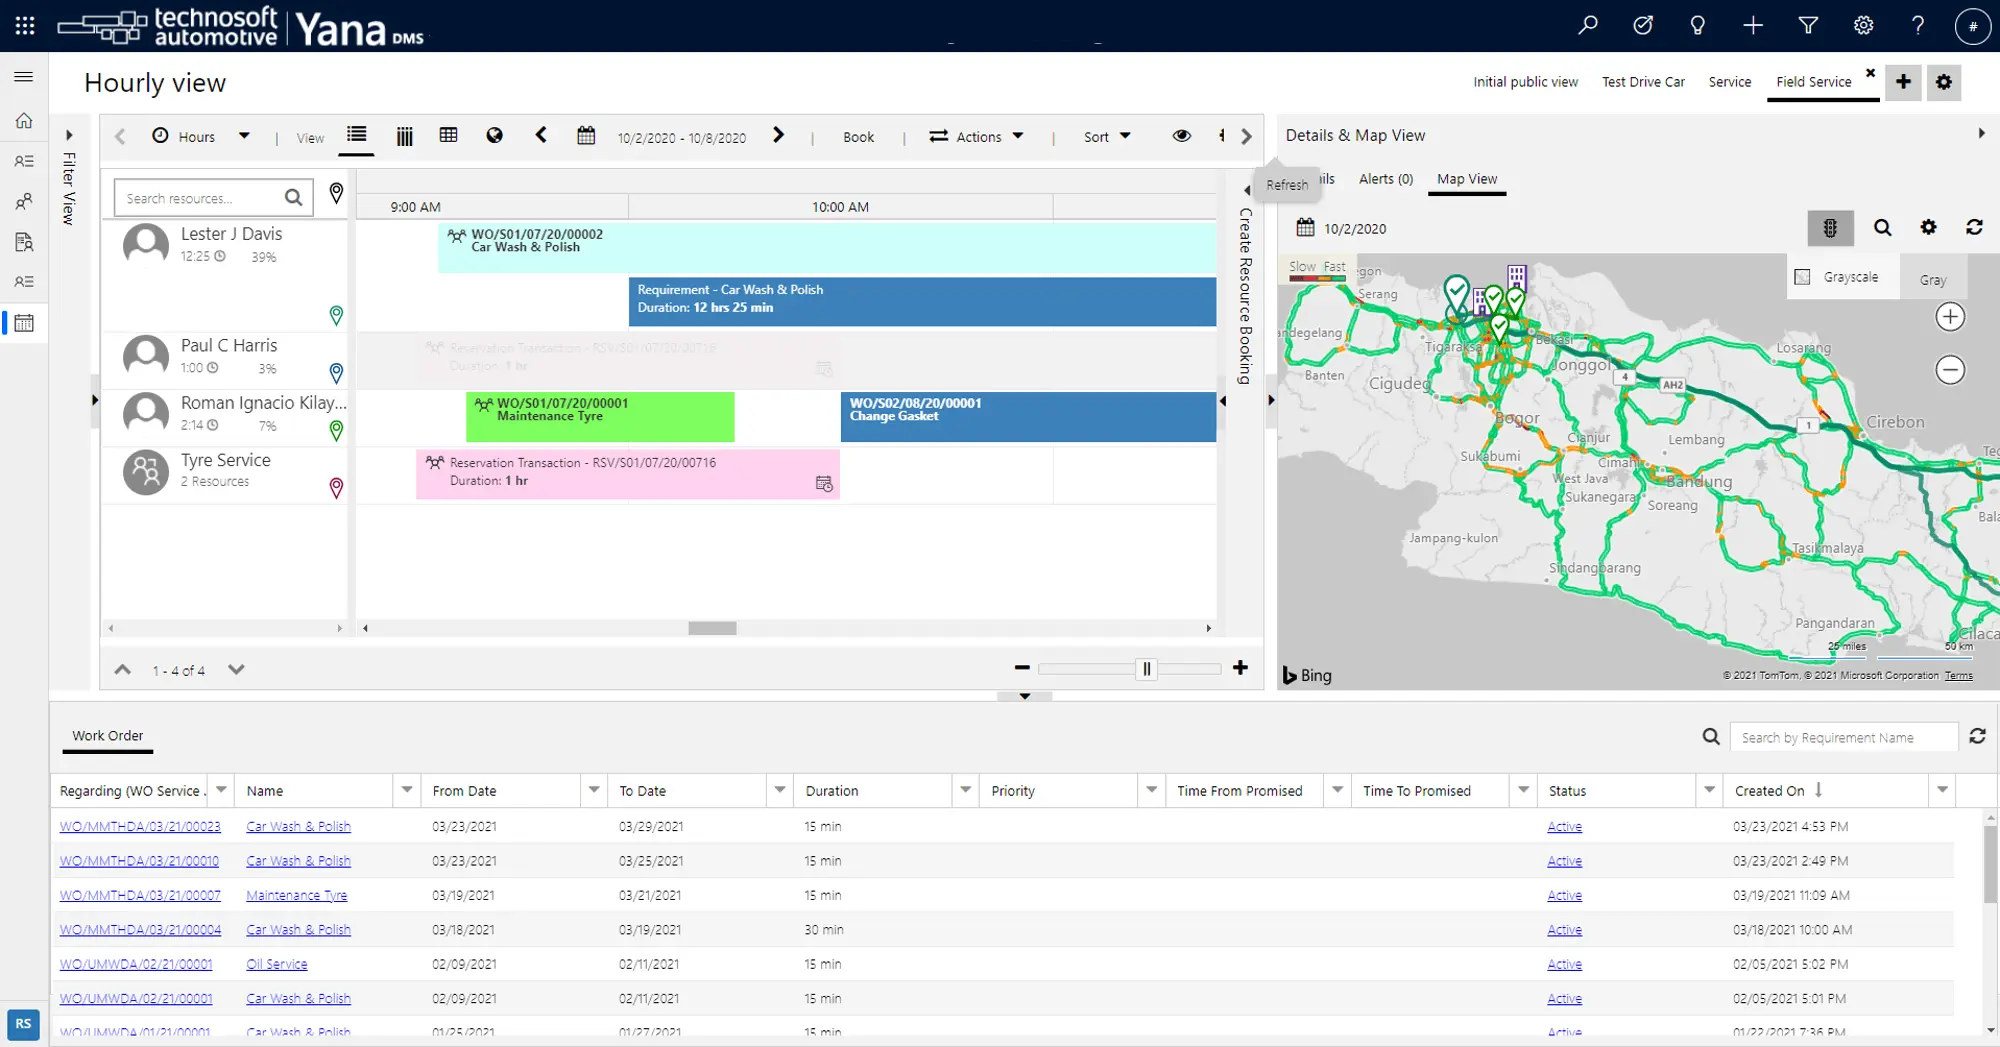Click the plus to increase timeline zoom
2000x1047 pixels.
click(1240, 668)
